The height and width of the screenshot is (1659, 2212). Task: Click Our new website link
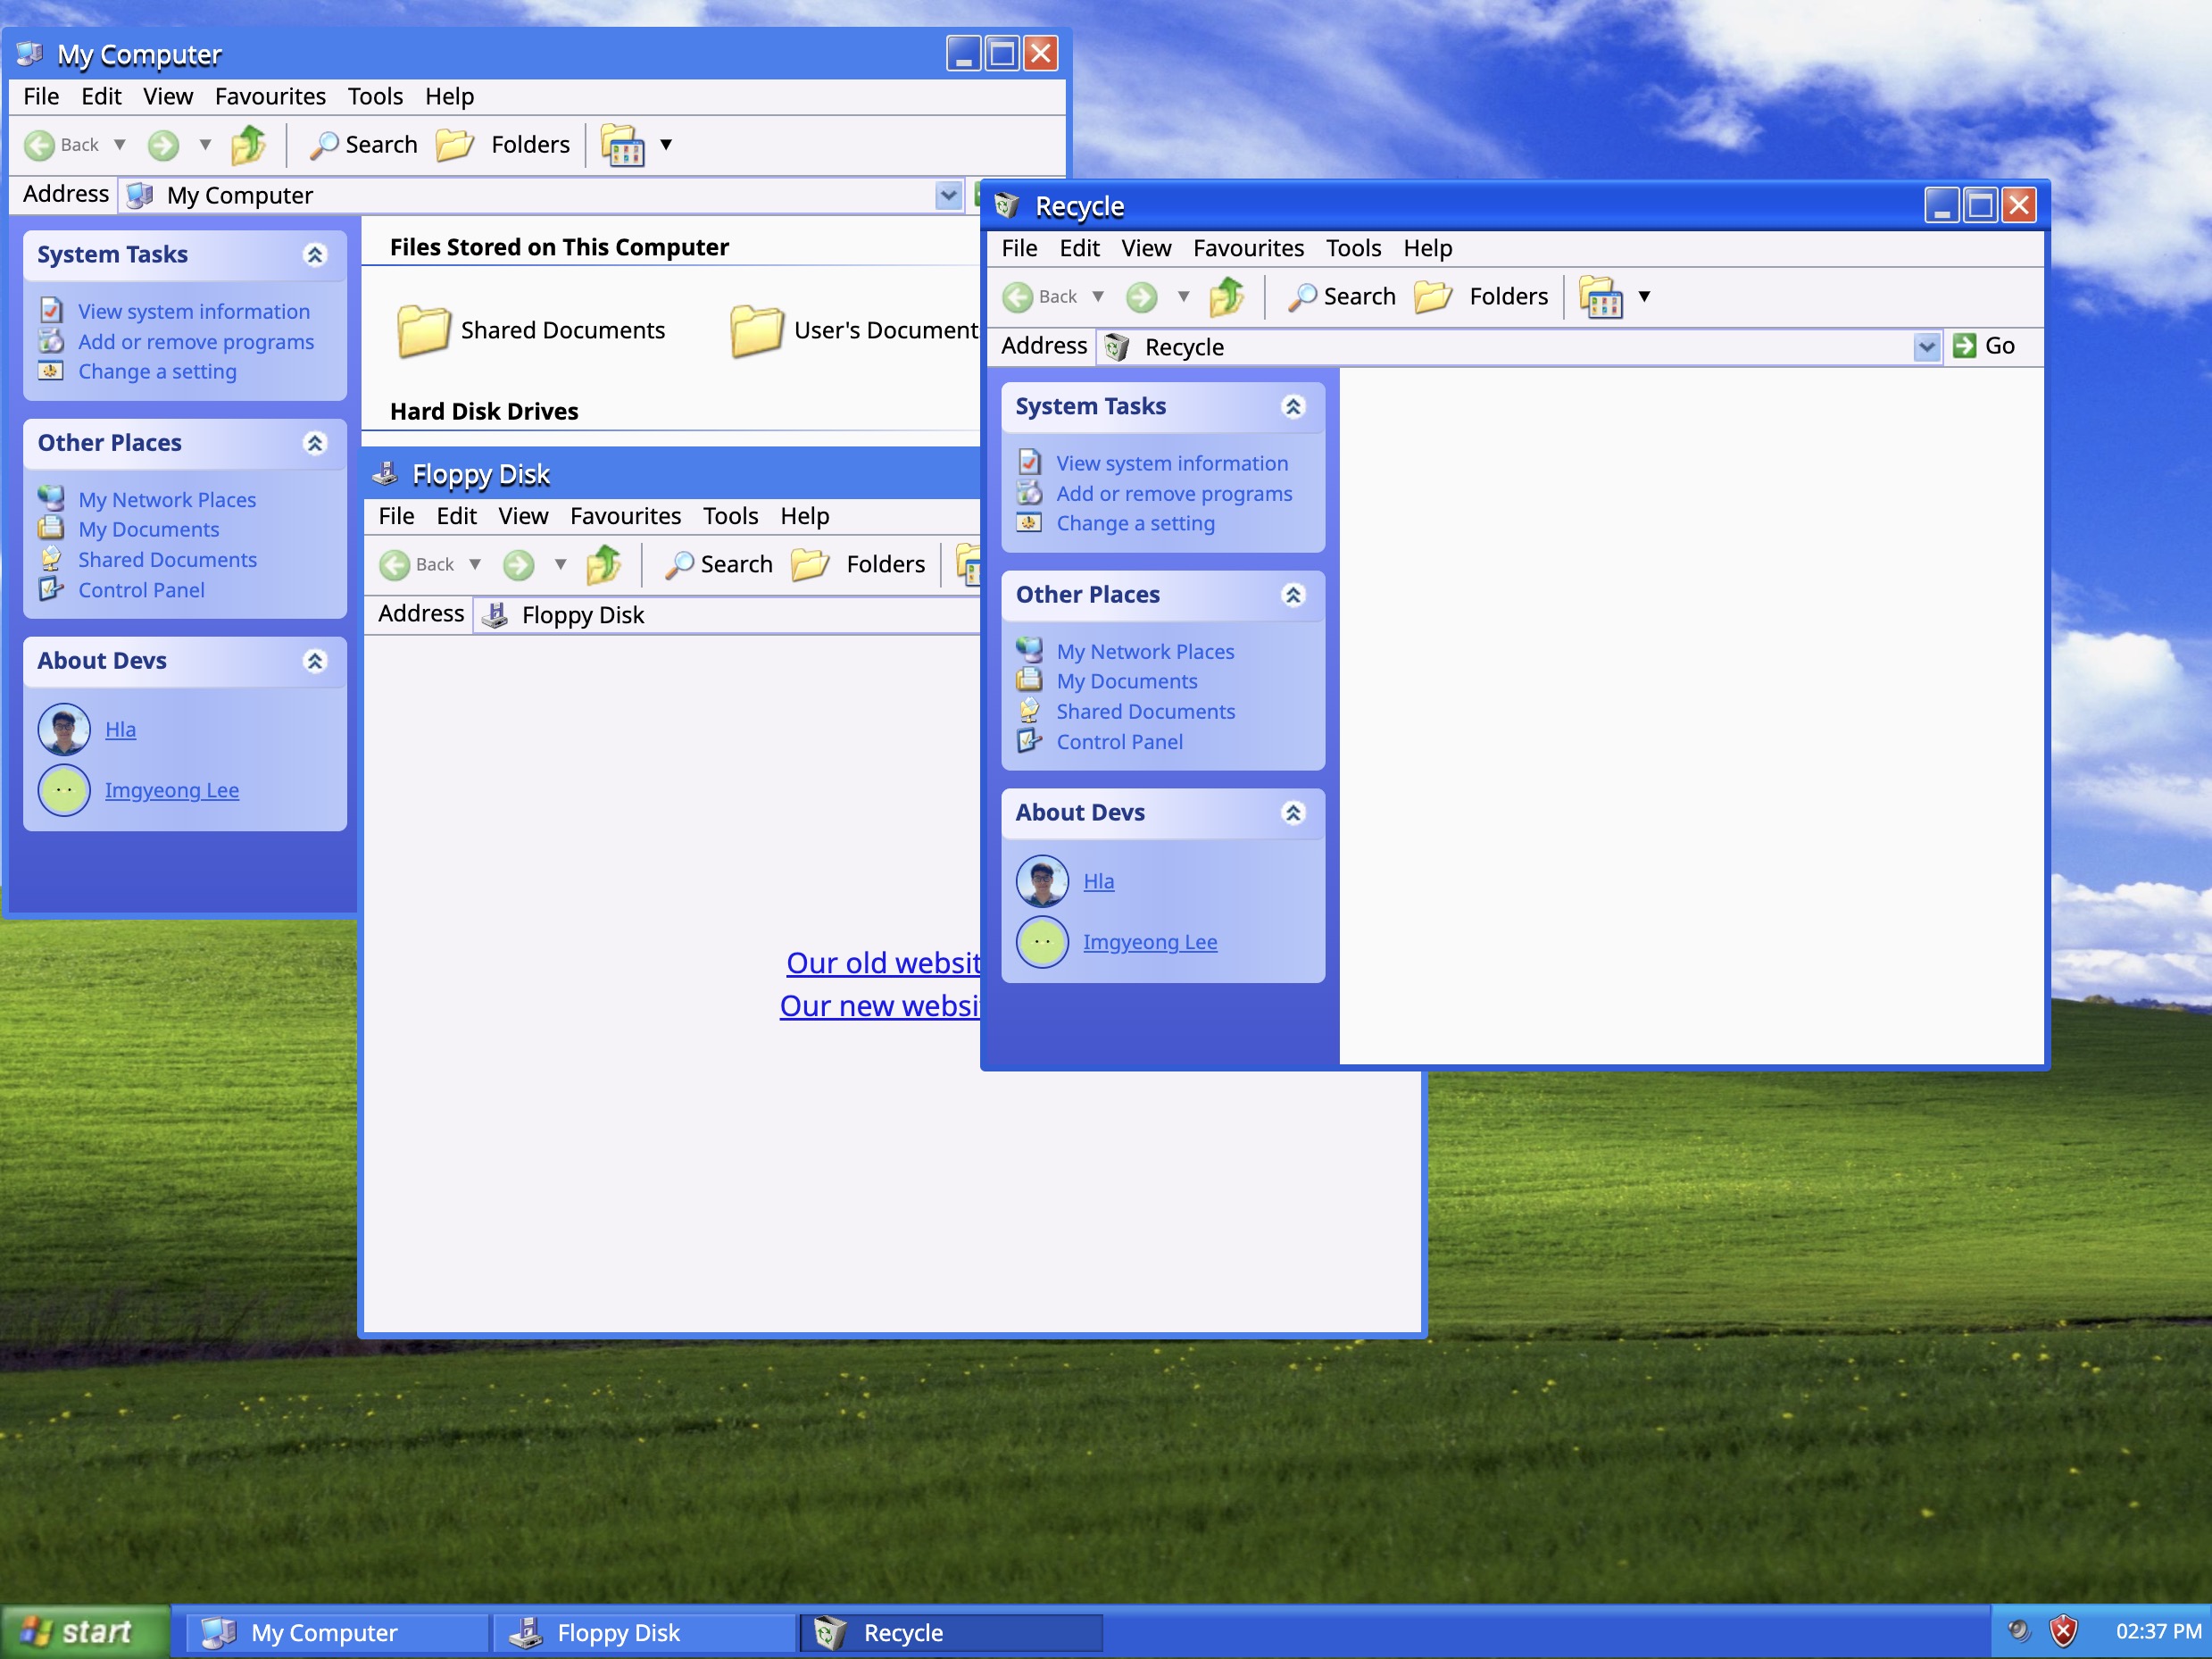[880, 1006]
